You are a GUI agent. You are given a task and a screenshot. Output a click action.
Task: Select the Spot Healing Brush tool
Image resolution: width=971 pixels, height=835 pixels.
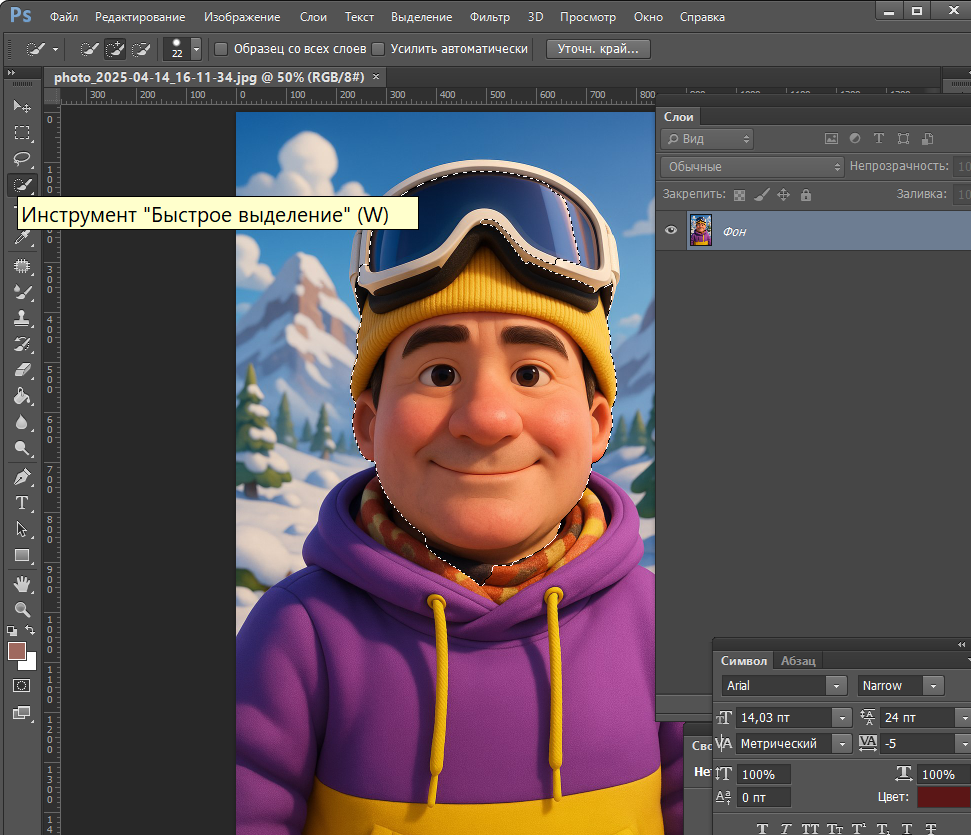22,266
